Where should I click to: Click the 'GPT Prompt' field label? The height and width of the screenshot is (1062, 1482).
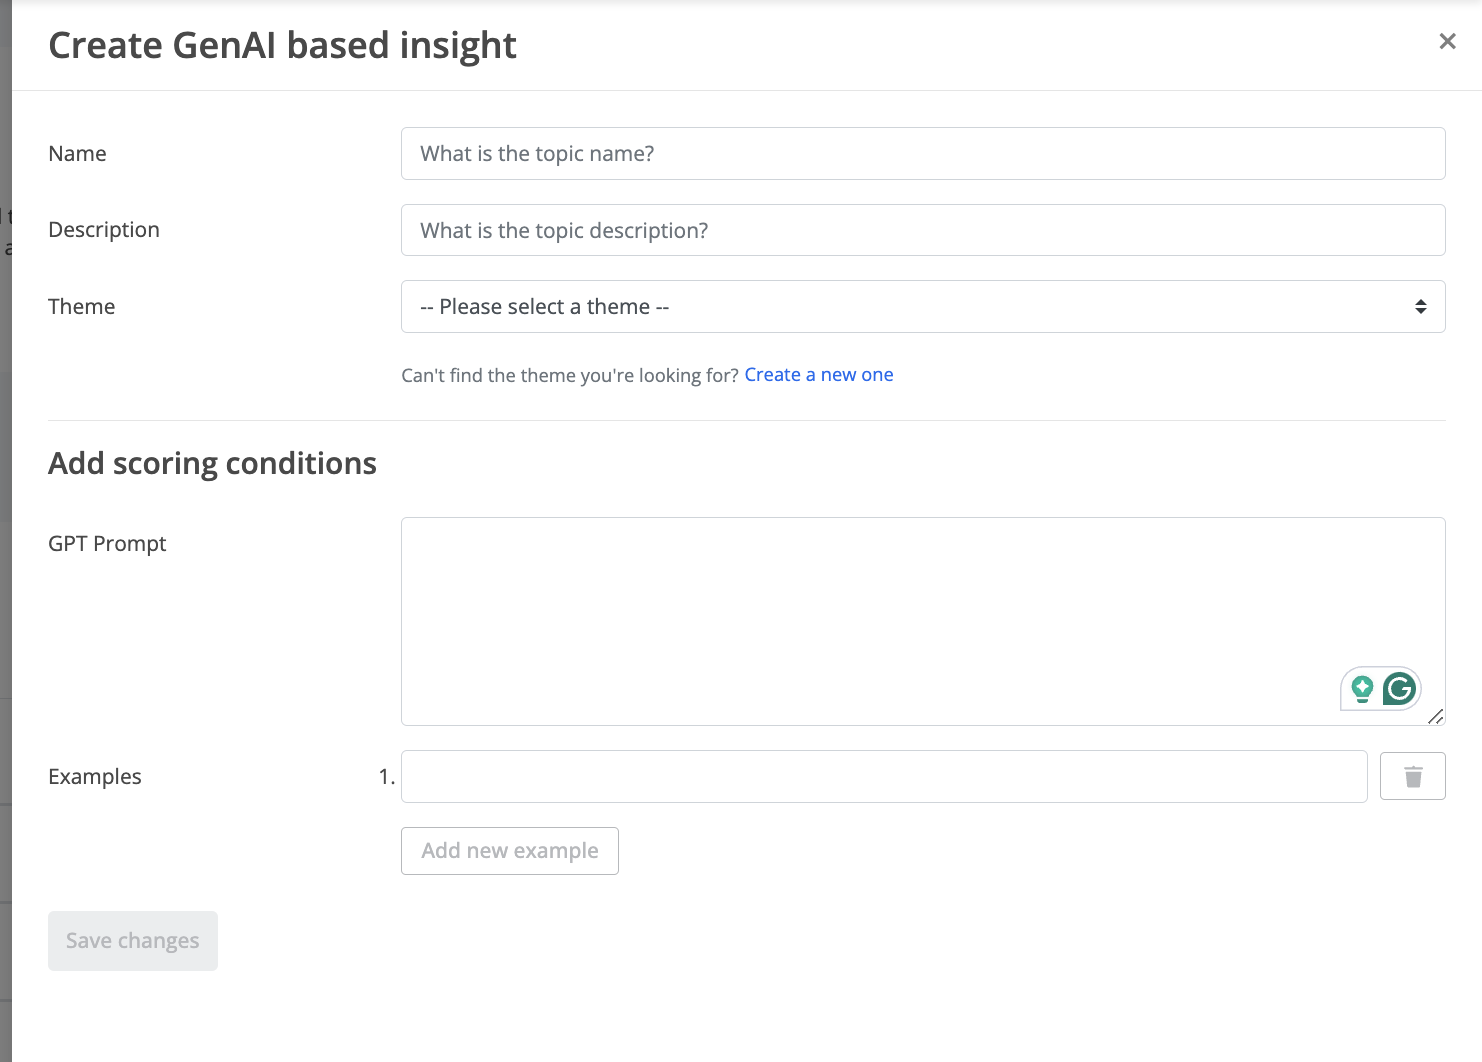coord(107,544)
